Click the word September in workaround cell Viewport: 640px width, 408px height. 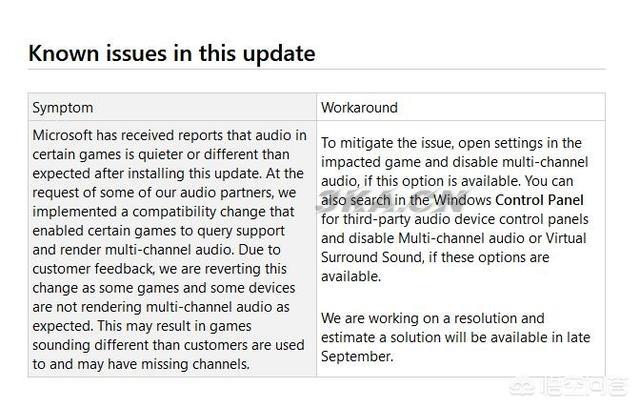(357, 357)
